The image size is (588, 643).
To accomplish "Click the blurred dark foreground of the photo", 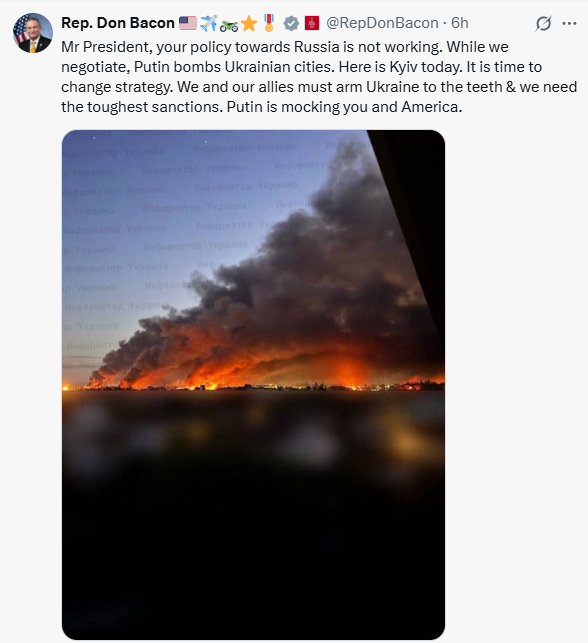I will tap(253, 513).
